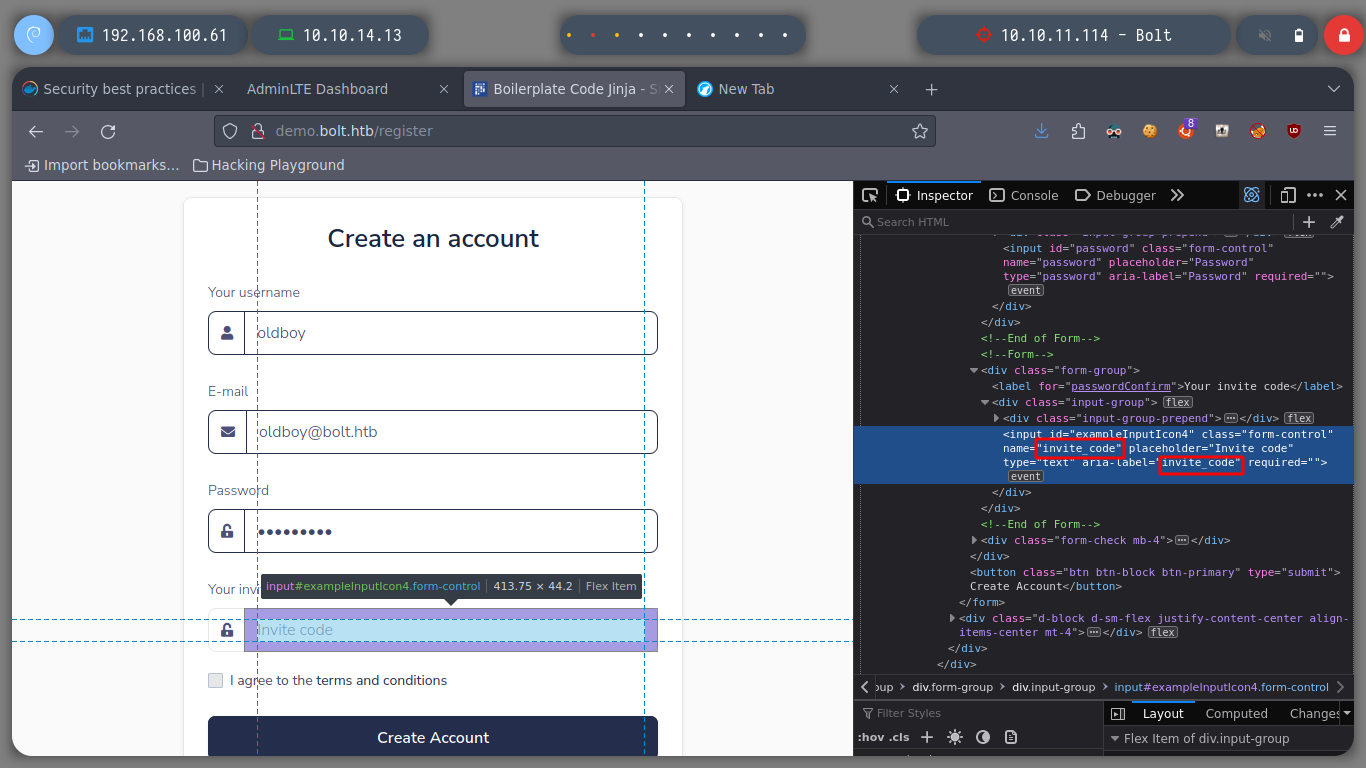The image size is (1366, 768).
Task: Close the DevTools panel
Action: point(1341,195)
